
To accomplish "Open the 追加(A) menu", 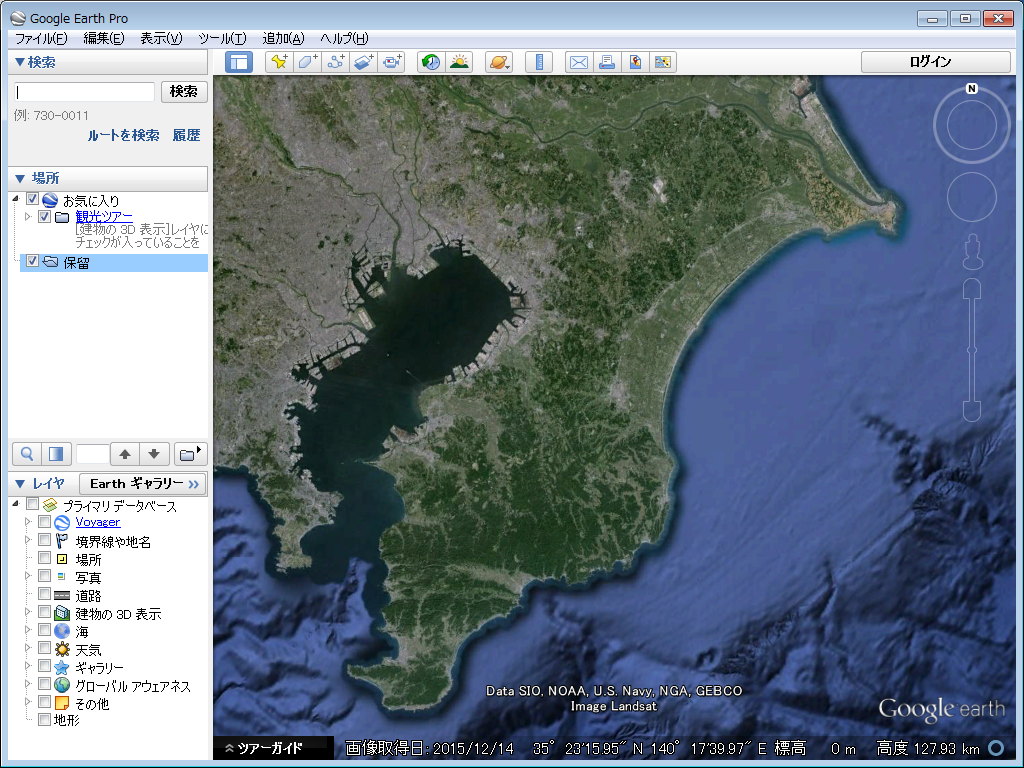I will tap(283, 39).
